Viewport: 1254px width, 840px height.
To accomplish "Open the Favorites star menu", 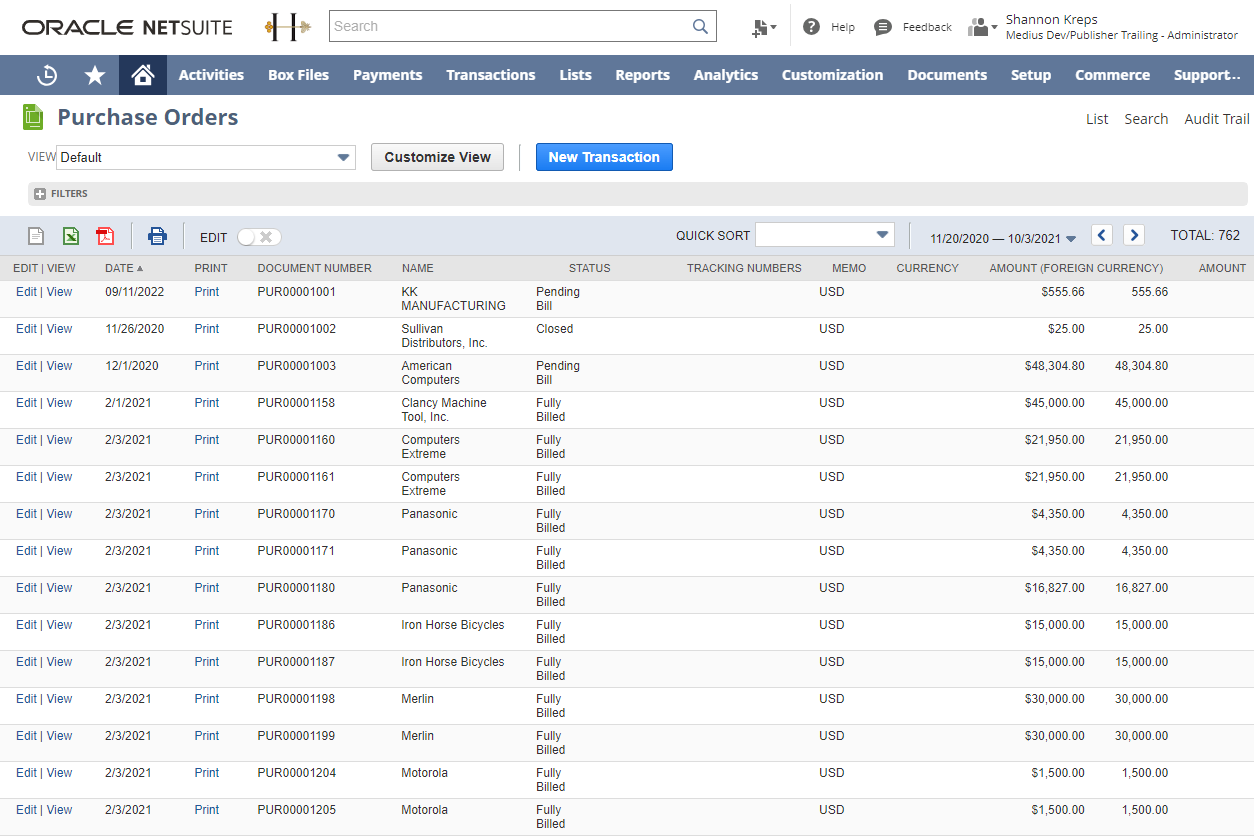I will pos(94,75).
